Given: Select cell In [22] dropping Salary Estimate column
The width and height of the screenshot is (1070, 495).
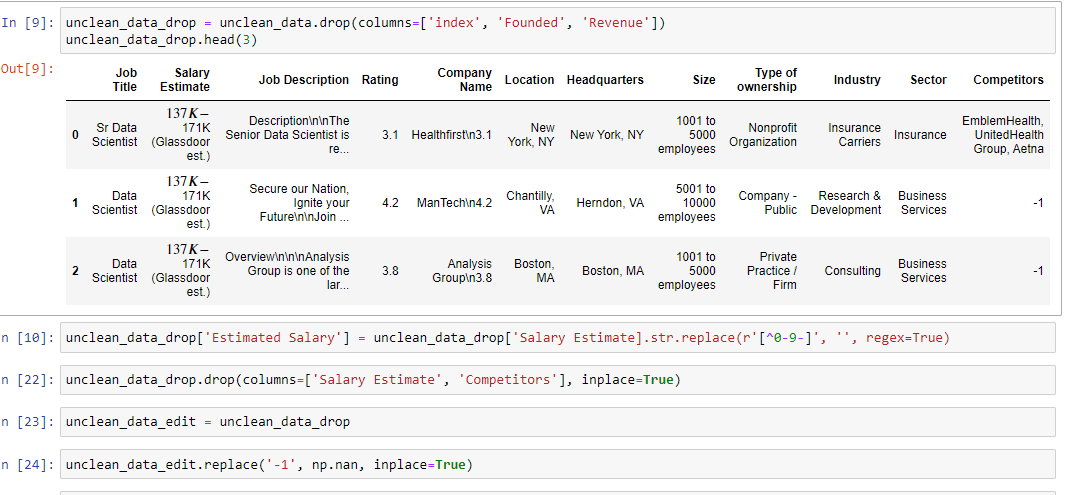Looking at the screenshot, I should [557, 380].
